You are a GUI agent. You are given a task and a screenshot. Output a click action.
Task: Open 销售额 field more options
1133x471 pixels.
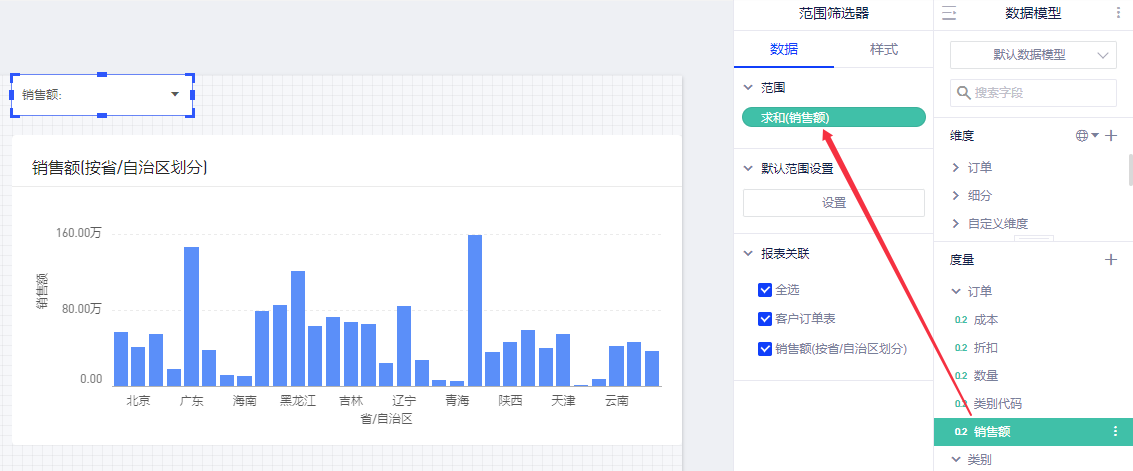click(1115, 432)
